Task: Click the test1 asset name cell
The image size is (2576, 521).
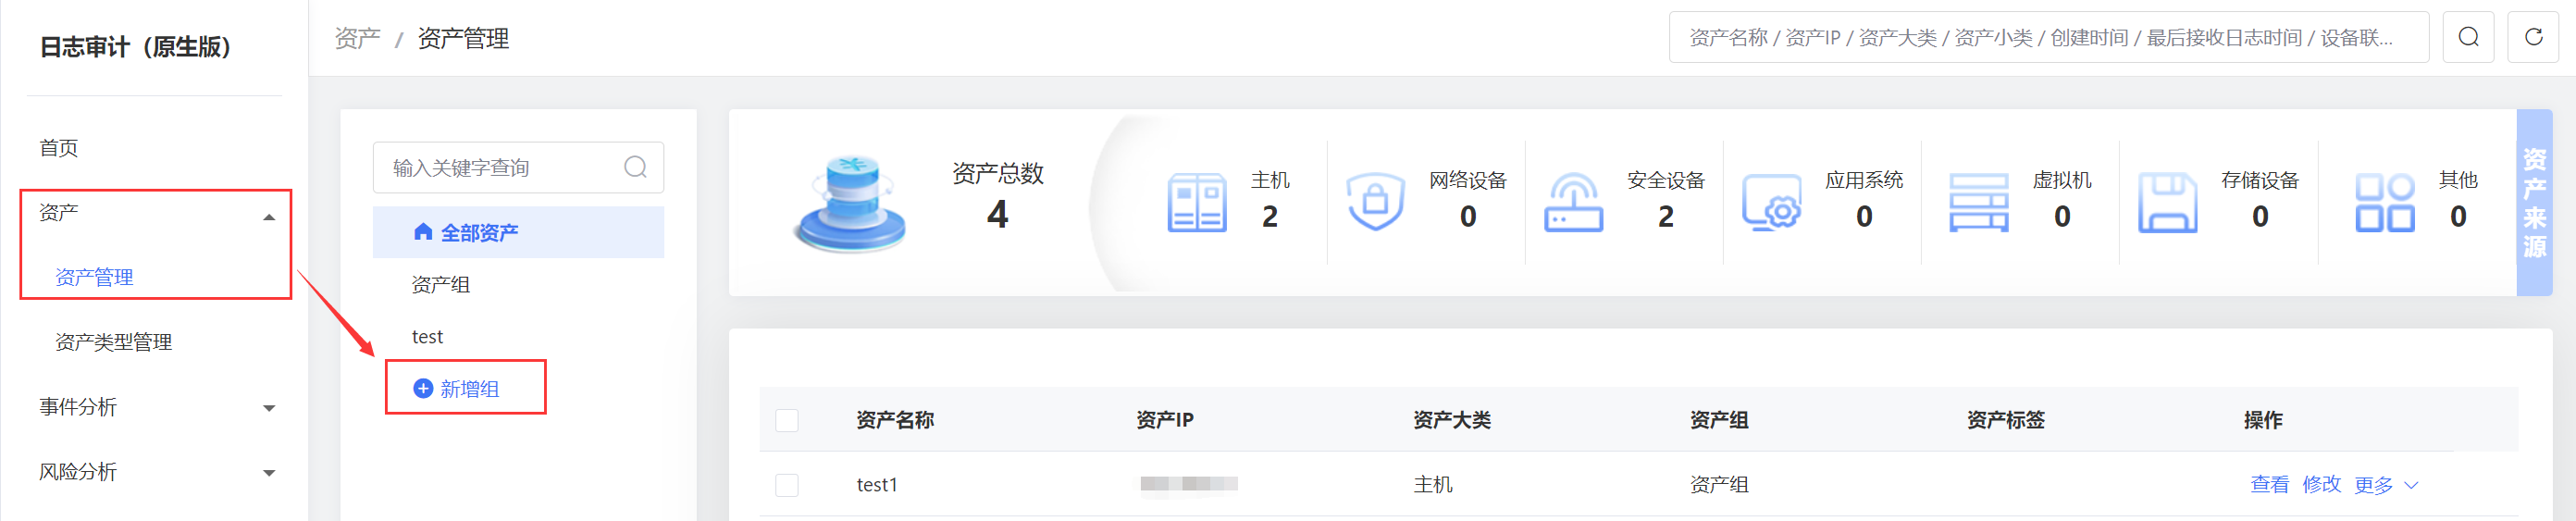Action: click(877, 485)
